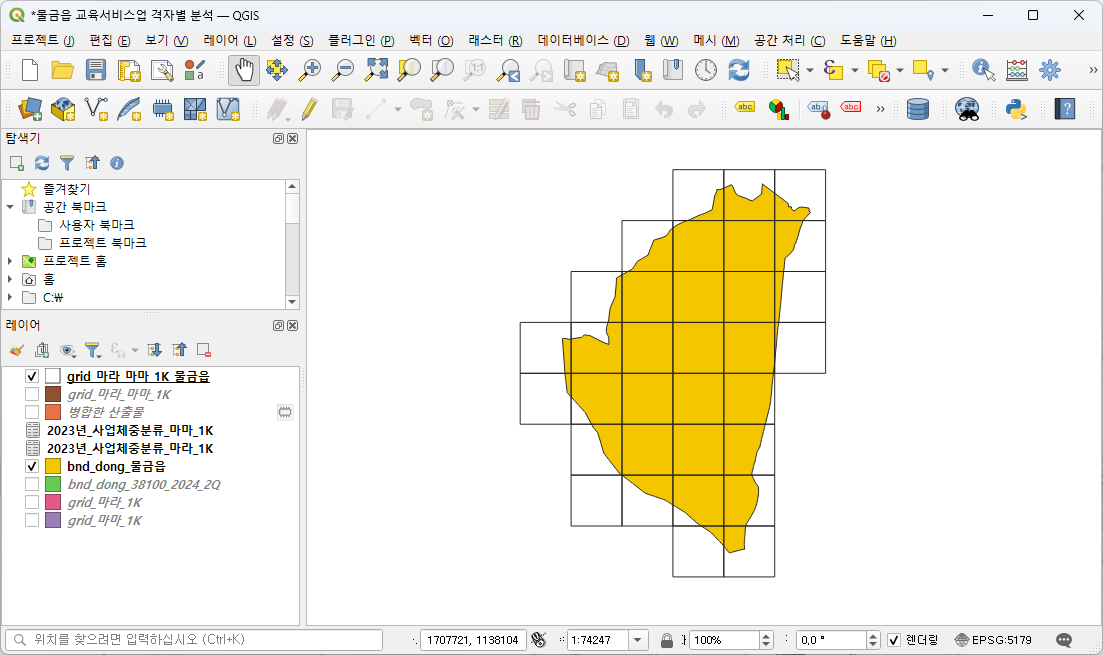This screenshot has width=1103, height=655.
Task: Open the Select Features dropdown arrow
Action: (x=810, y=70)
